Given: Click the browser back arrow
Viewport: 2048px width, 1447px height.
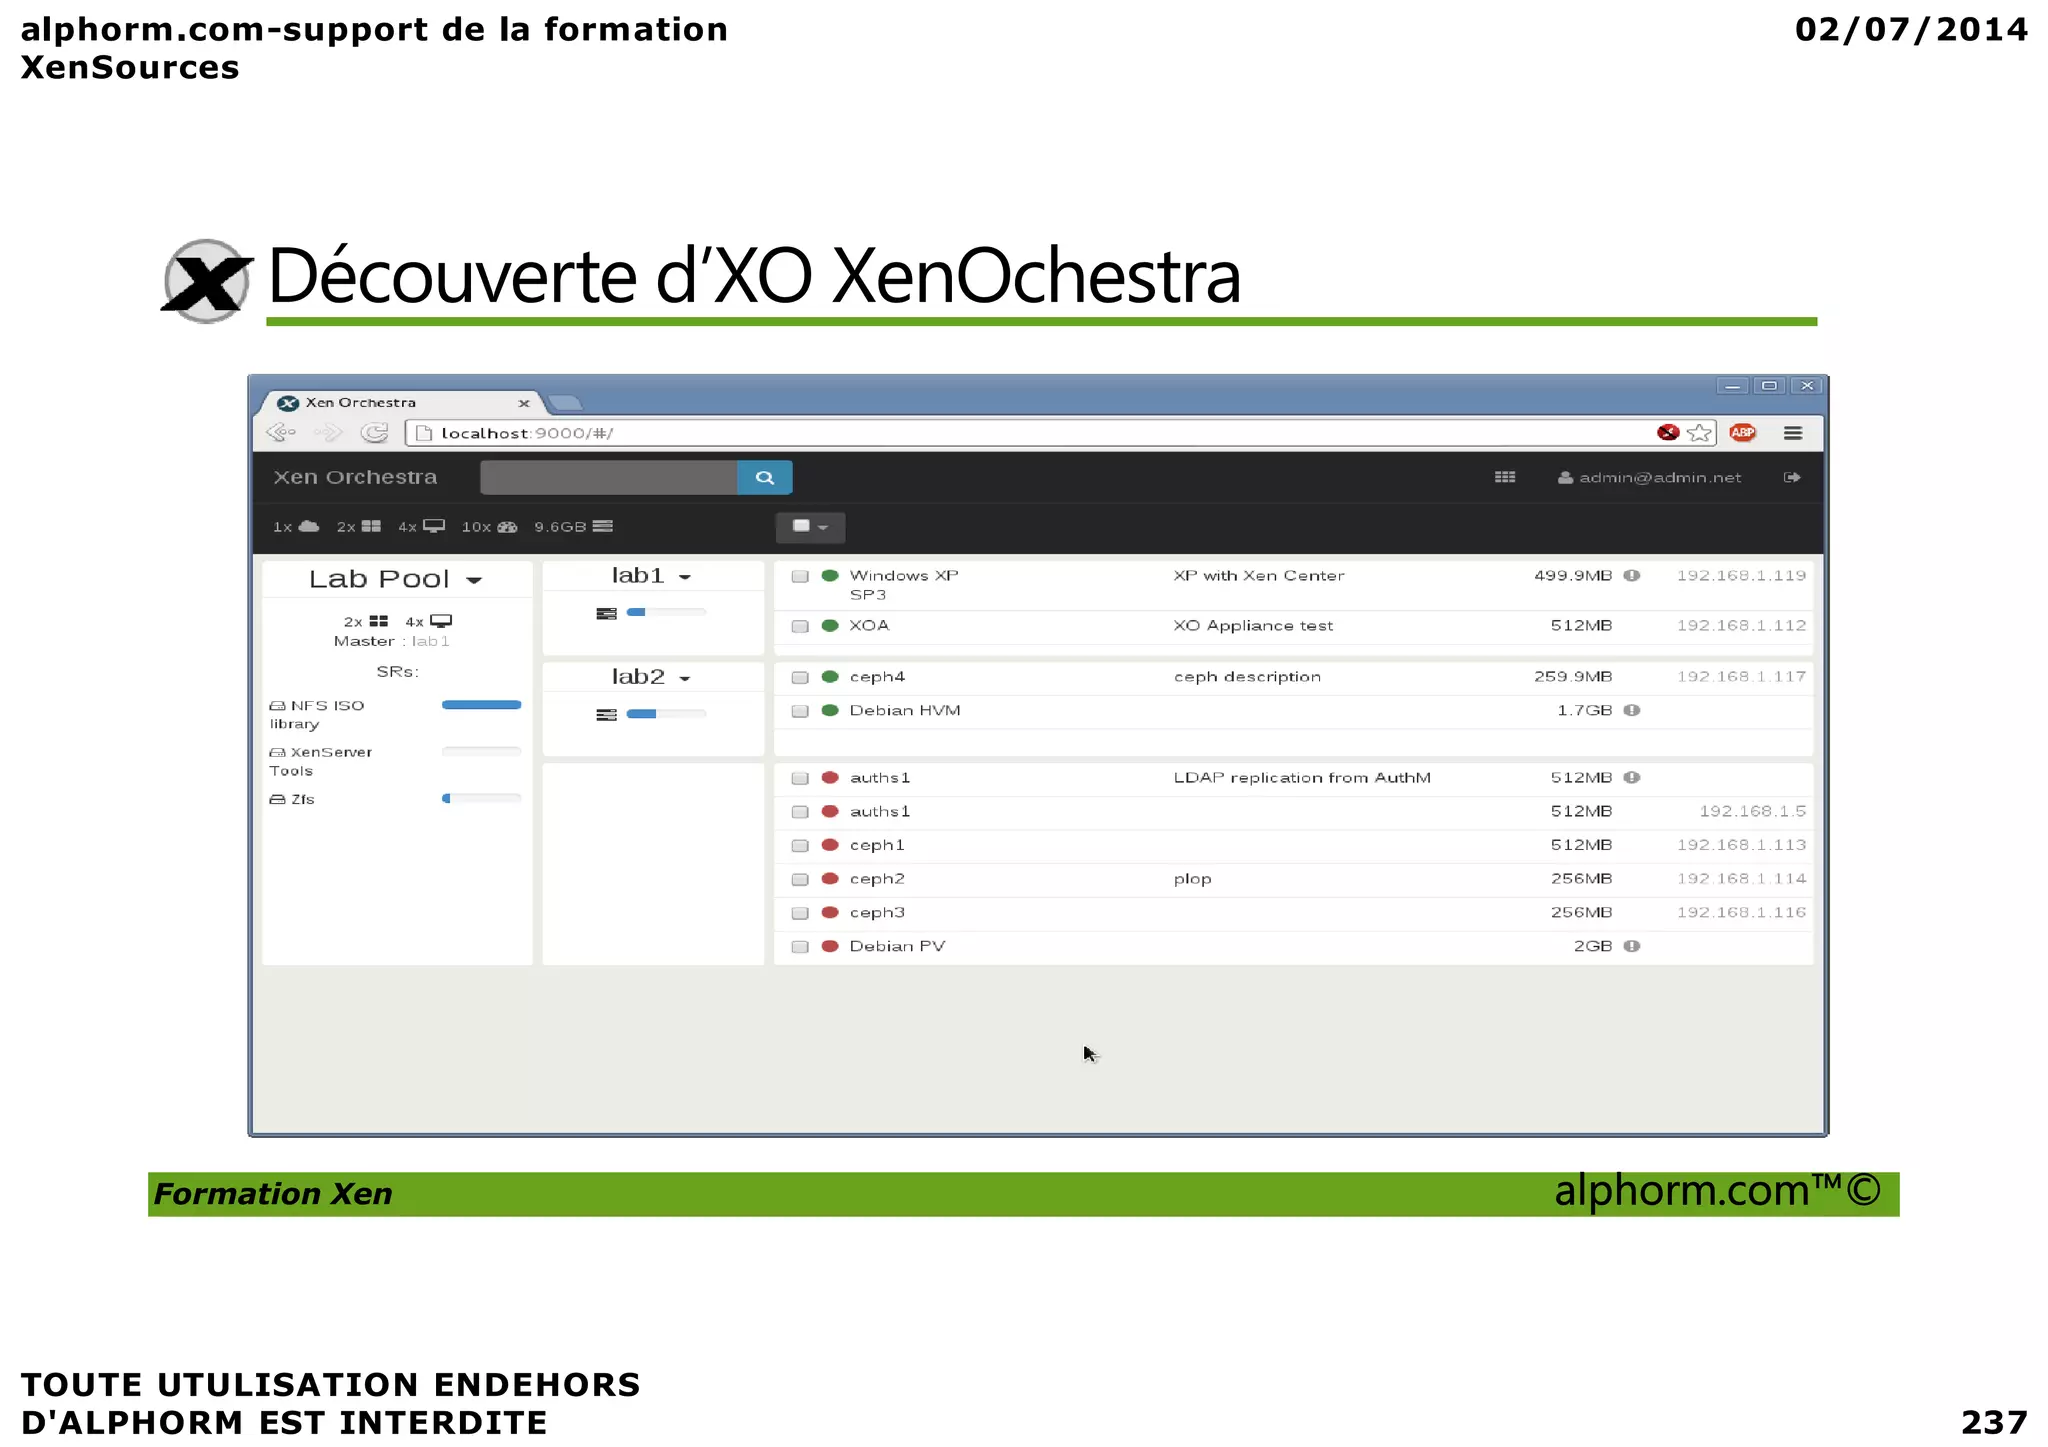Looking at the screenshot, I should [x=281, y=433].
